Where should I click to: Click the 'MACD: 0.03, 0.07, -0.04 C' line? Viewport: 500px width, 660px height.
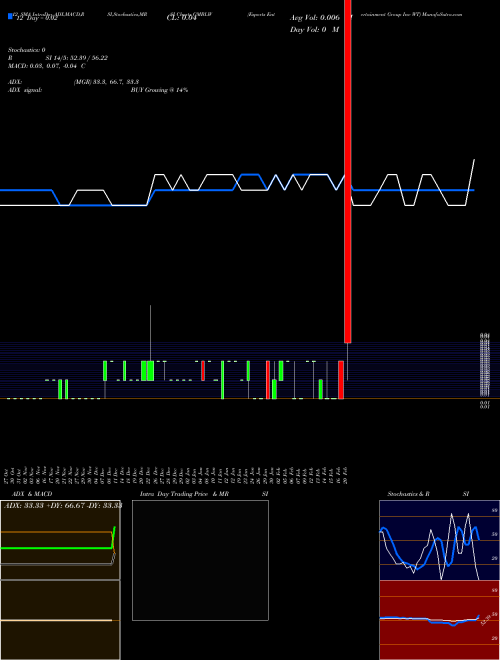click(x=47, y=66)
